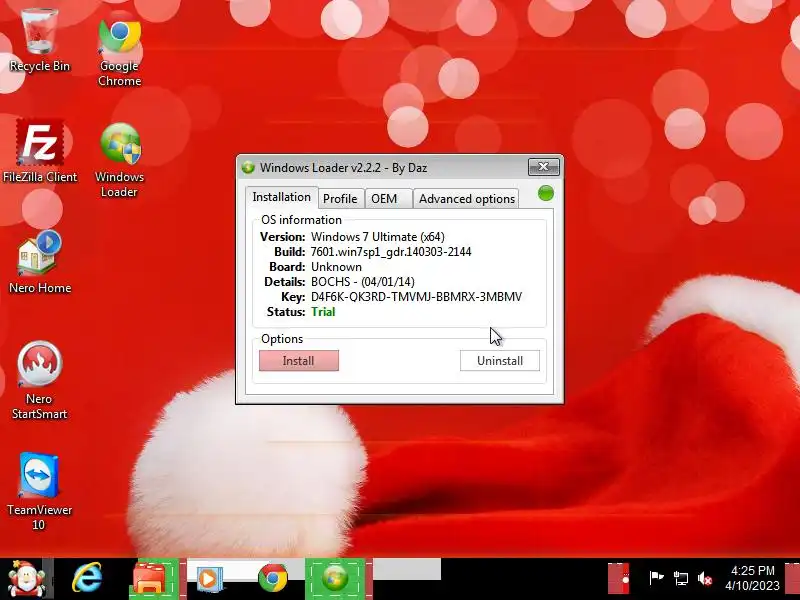Click the muted volume tray icon
Viewport: 800px width, 600px height.
(705, 579)
